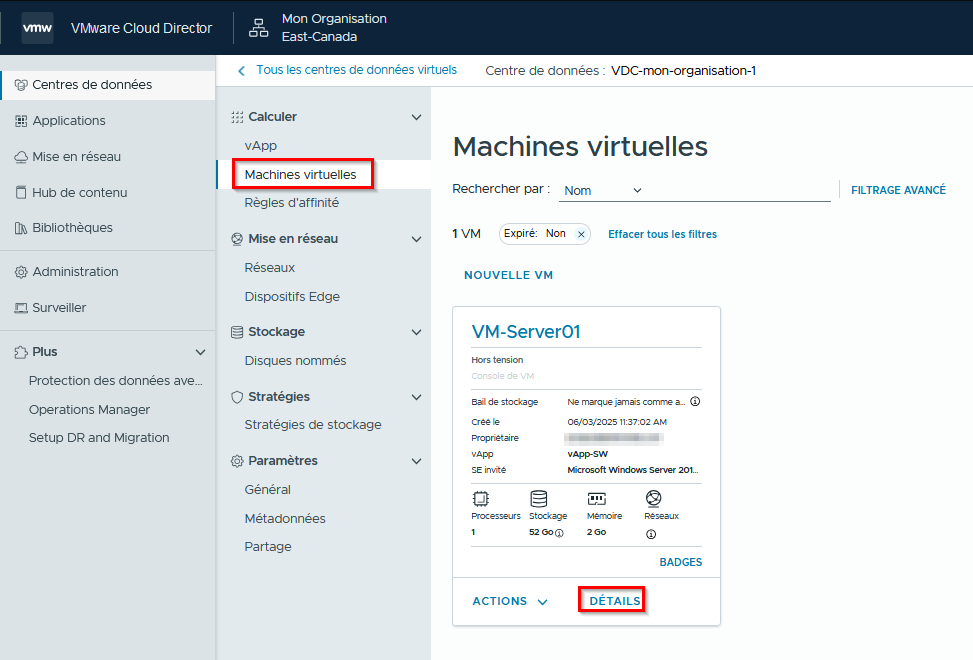Click the vApp-SW value on VM card
This screenshot has height=660, width=973.
point(588,454)
